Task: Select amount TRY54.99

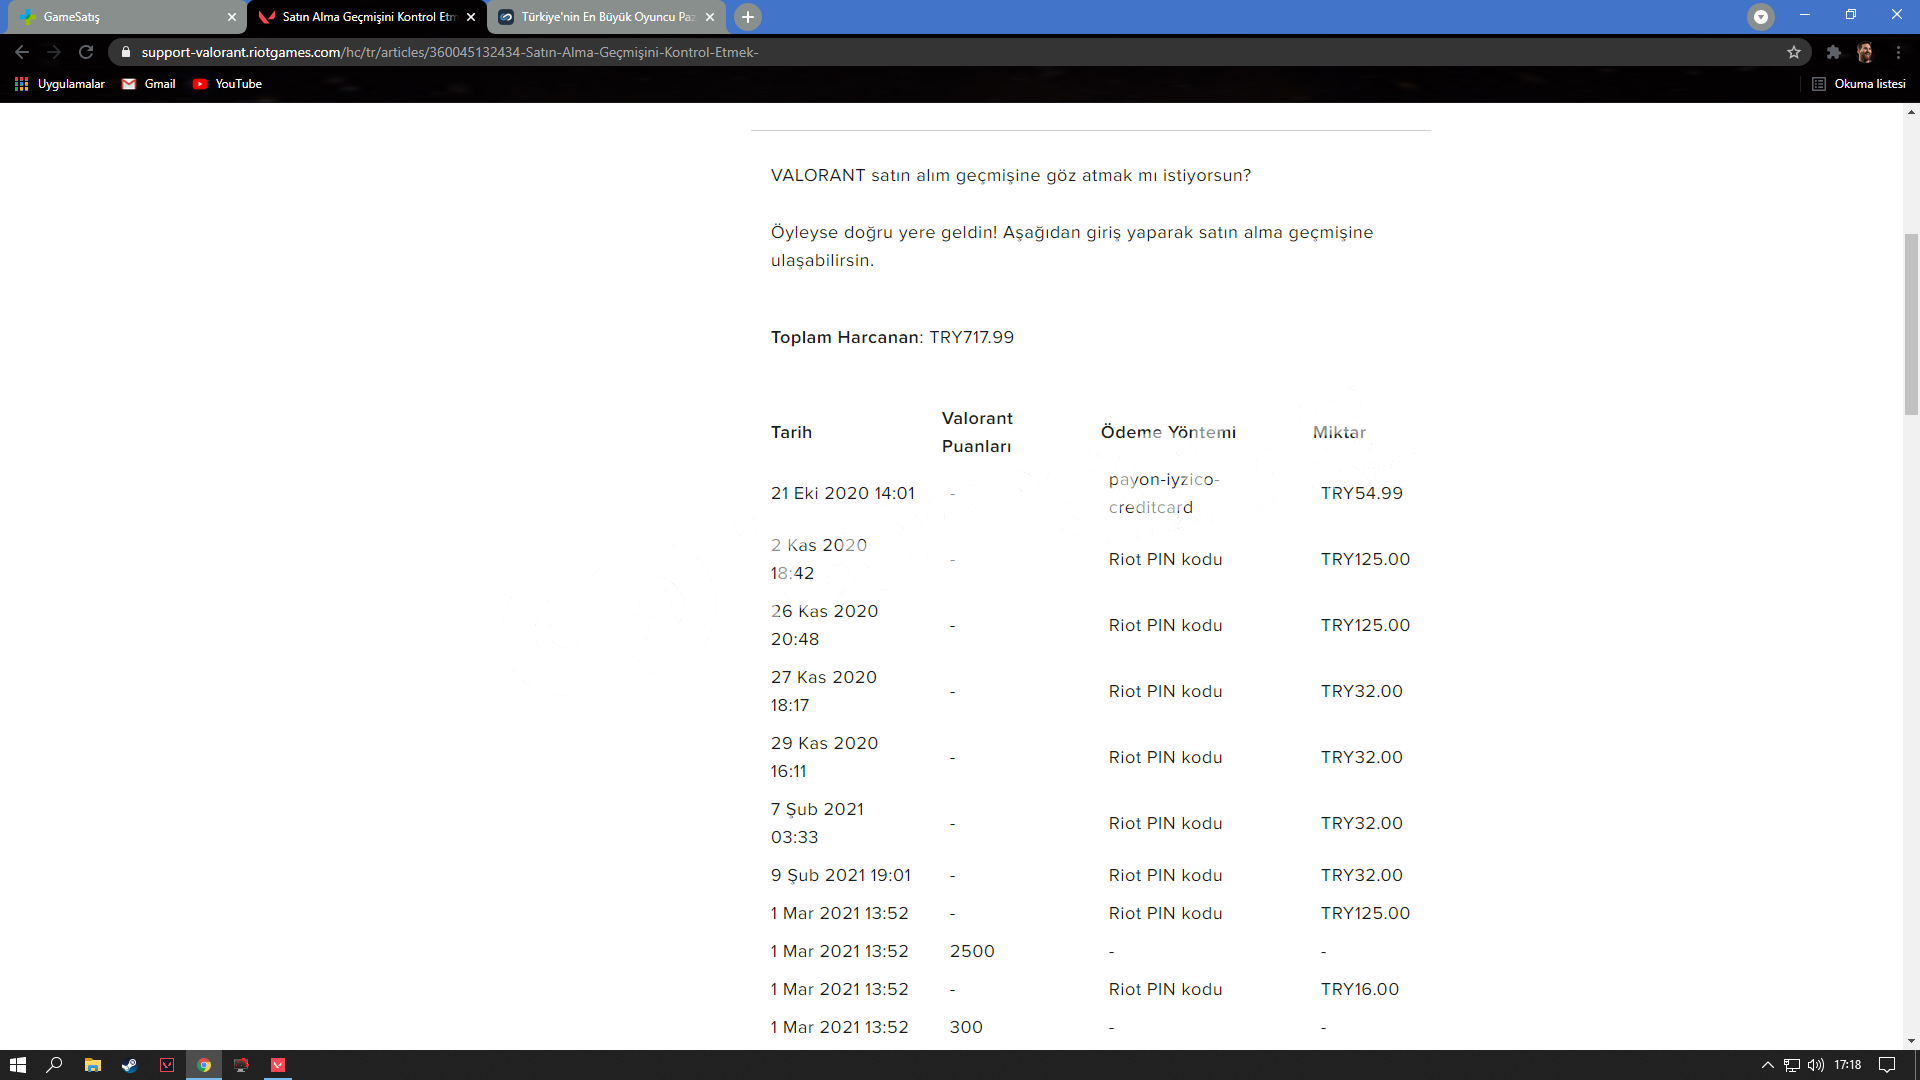Action: point(1361,493)
